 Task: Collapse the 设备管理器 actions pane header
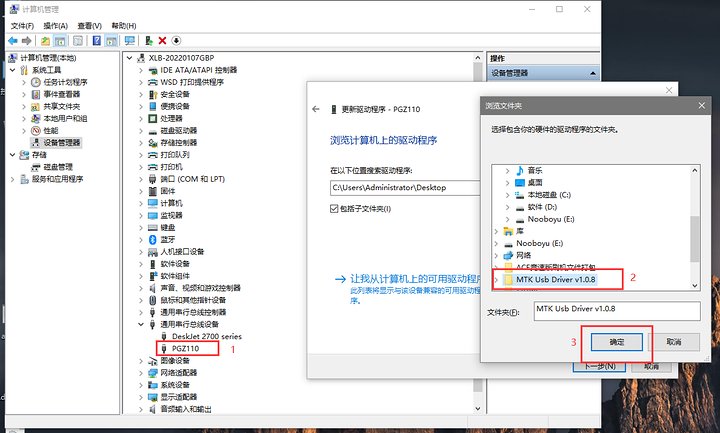click(592, 73)
